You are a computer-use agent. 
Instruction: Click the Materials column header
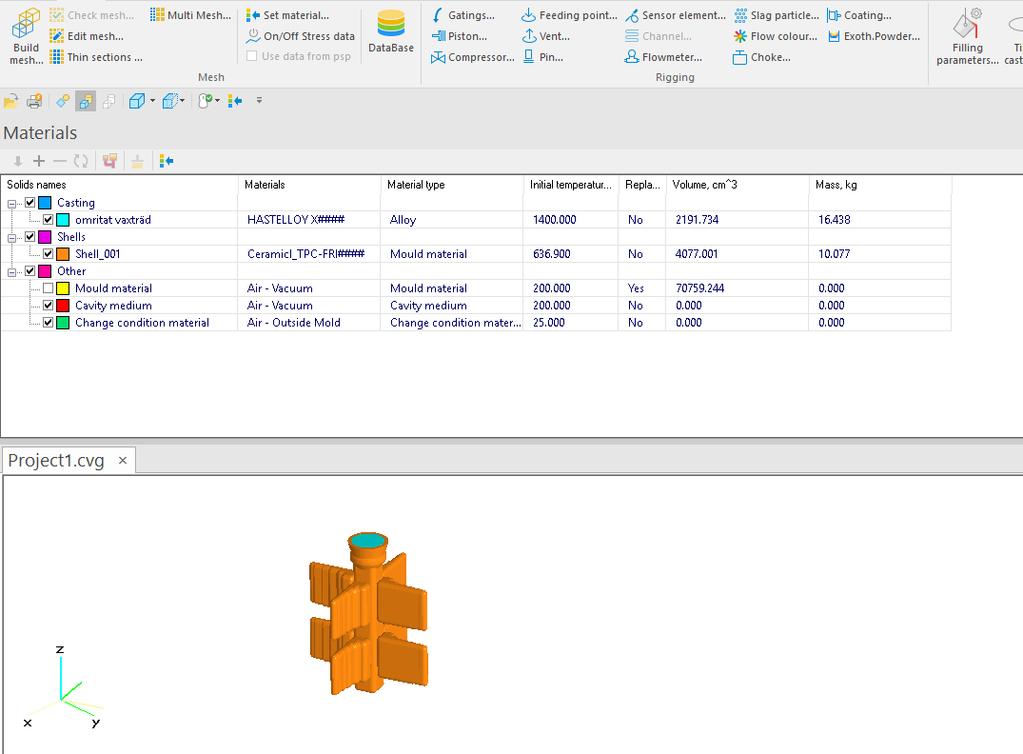pos(310,185)
